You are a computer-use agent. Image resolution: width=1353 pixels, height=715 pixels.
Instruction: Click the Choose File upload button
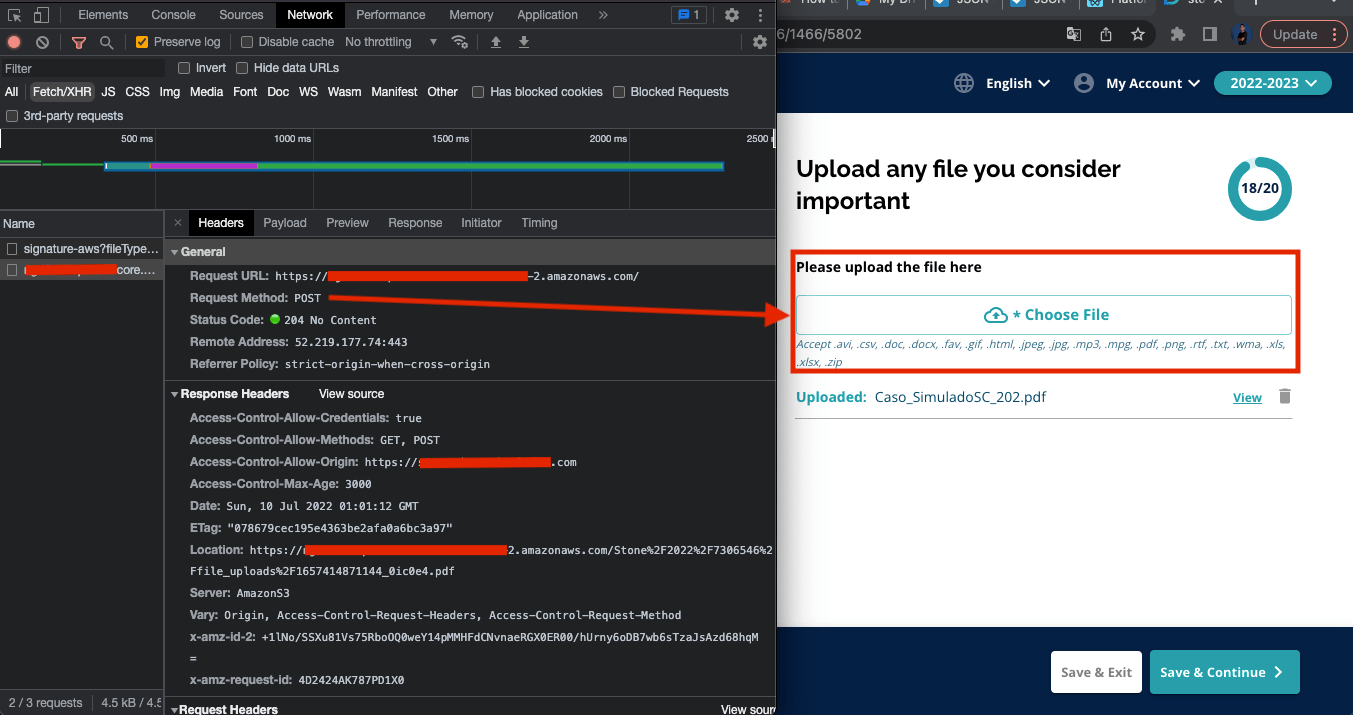tap(1044, 314)
